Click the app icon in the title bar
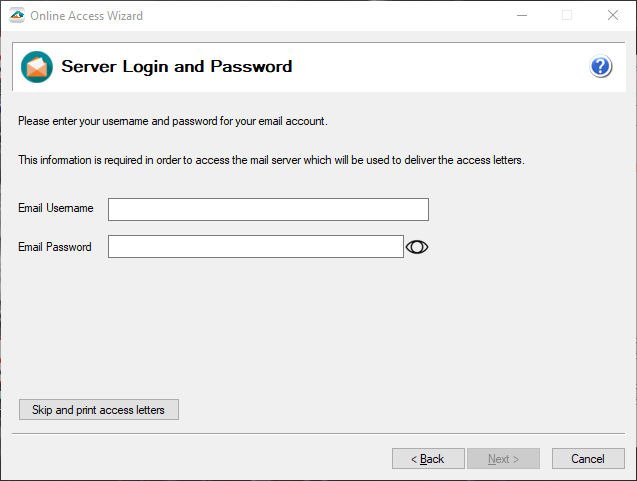This screenshot has height=481, width=637. 16,15
